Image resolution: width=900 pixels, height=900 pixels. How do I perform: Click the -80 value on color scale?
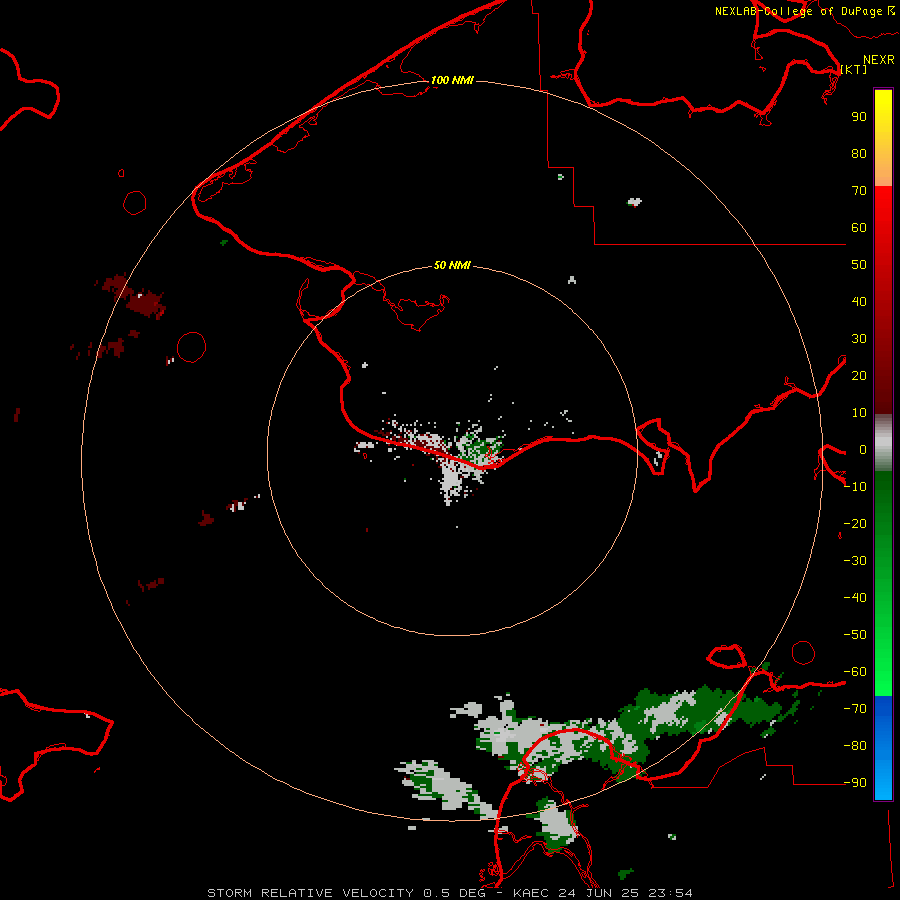(x=855, y=746)
